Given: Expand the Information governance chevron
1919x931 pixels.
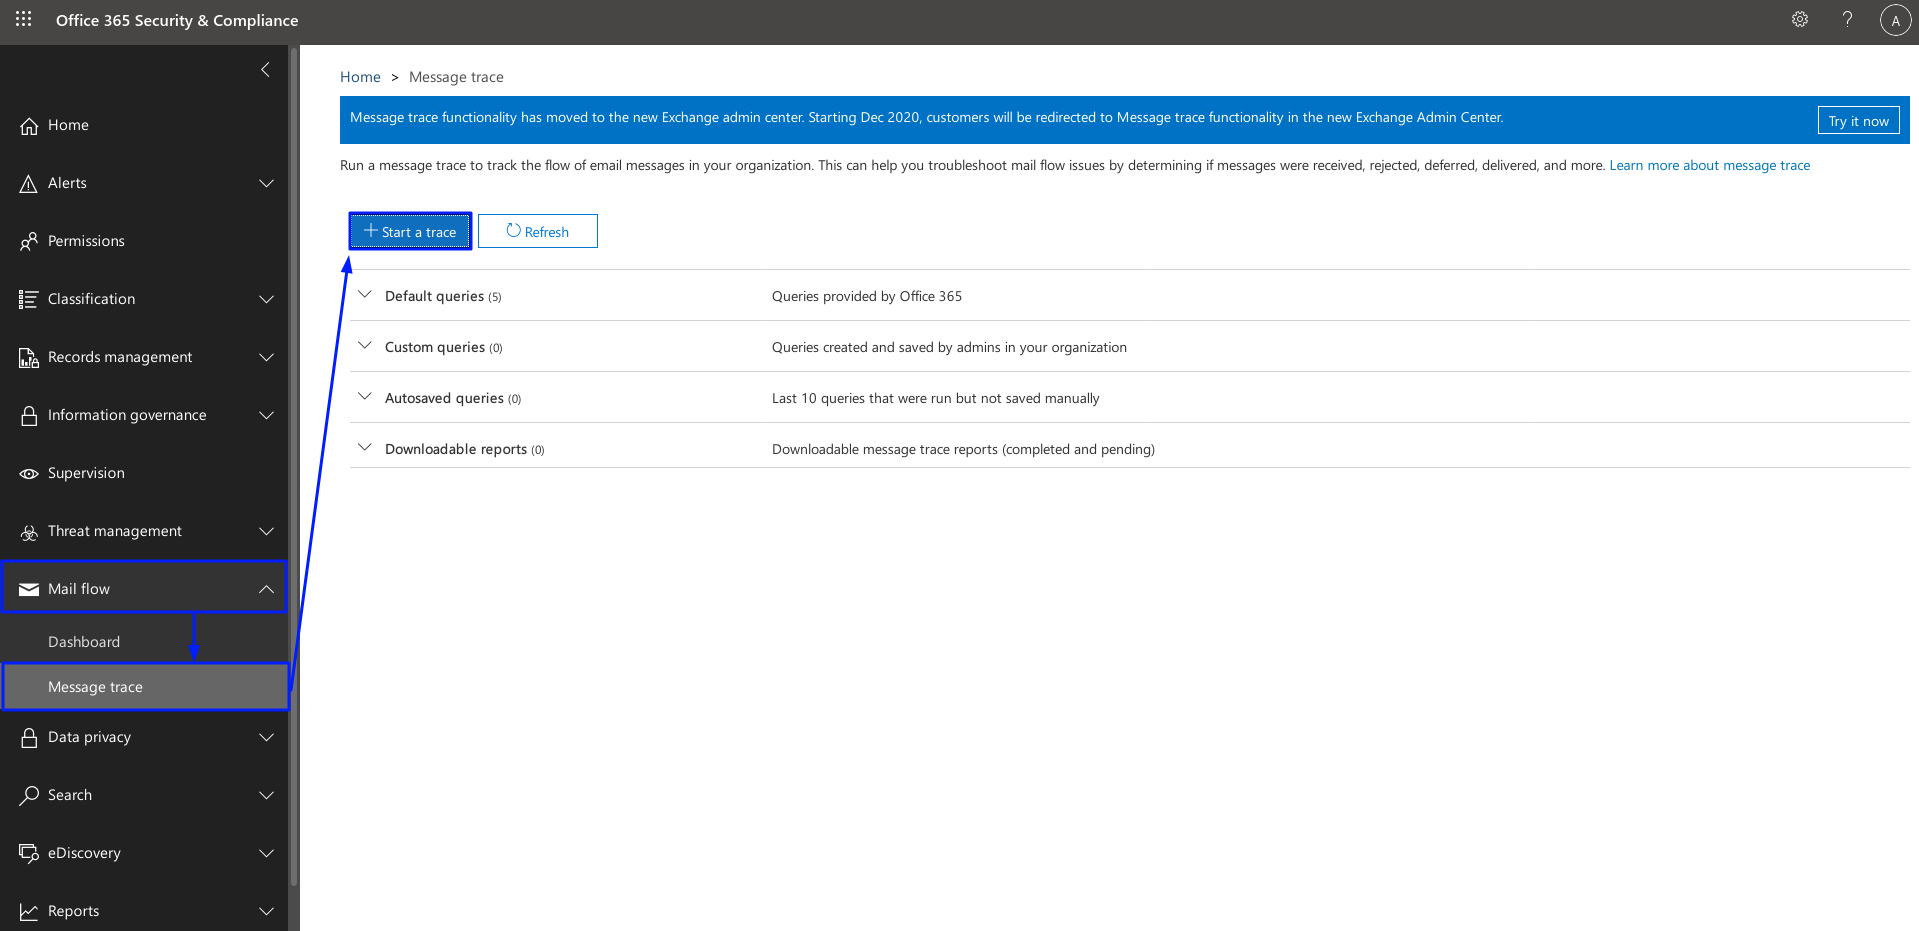Looking at the screenshot, I should click(266, 415).
